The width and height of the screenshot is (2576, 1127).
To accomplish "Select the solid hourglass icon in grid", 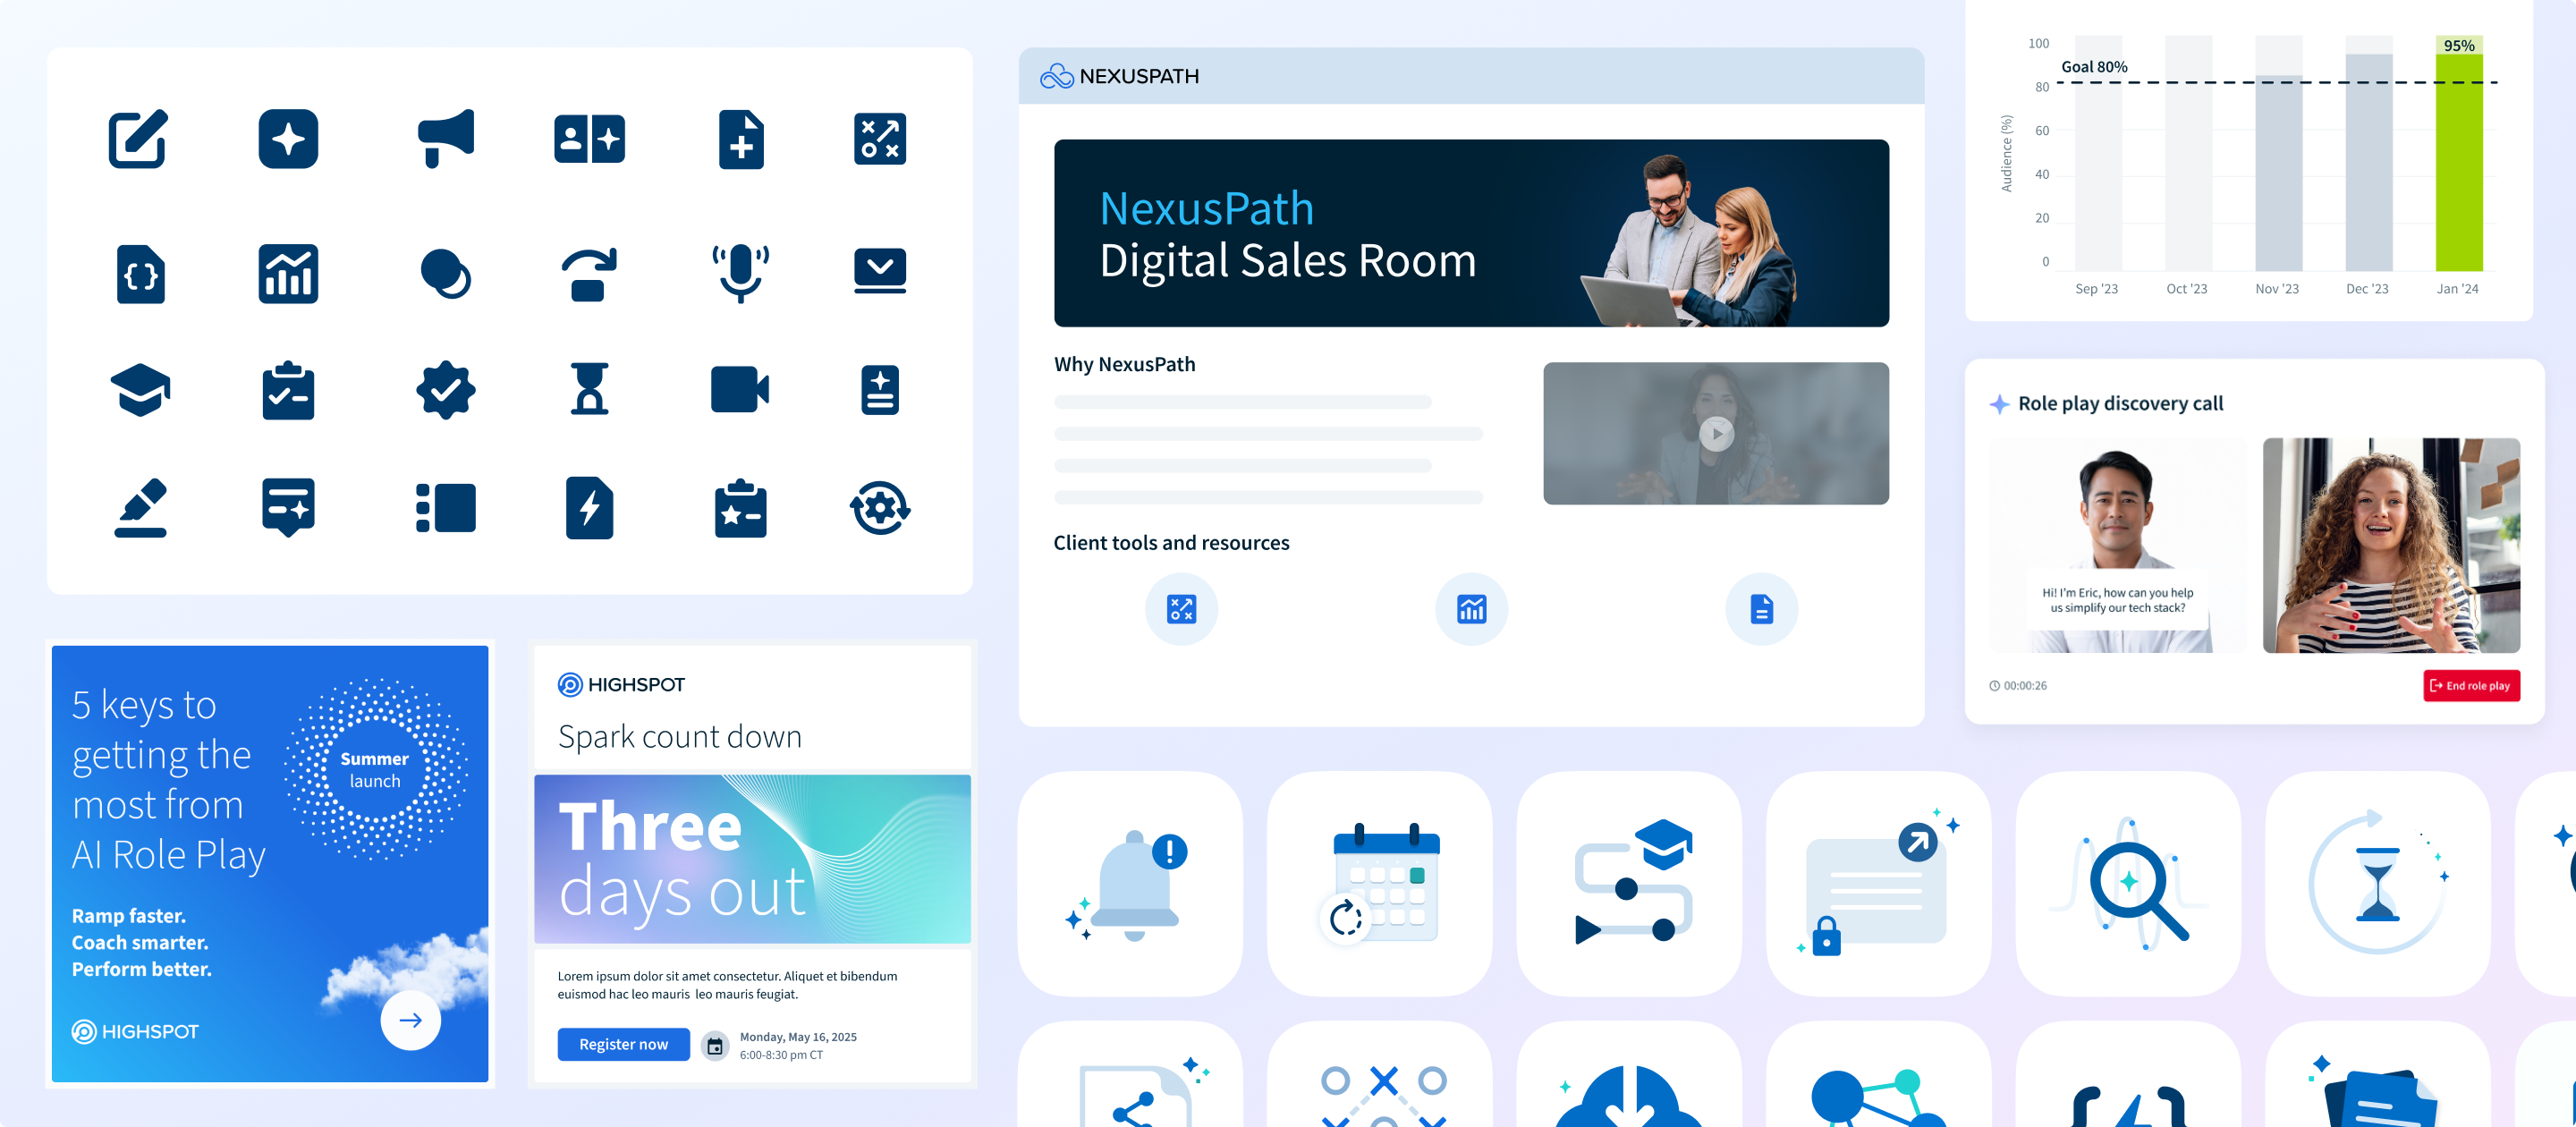I will pos(589,390).
